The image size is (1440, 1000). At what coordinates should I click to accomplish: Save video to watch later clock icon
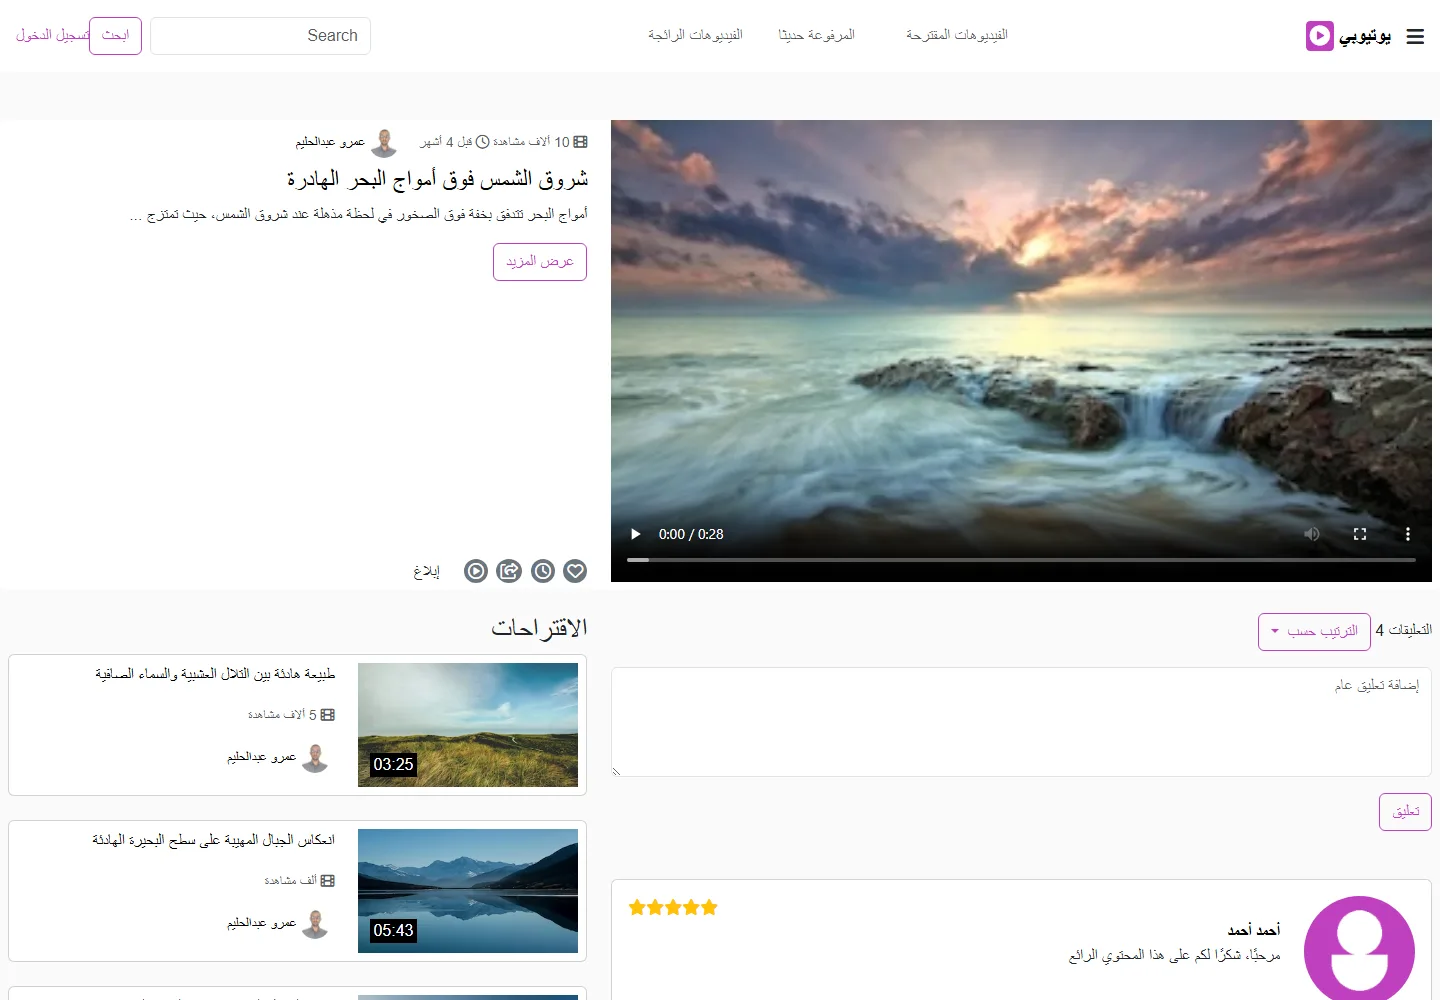543,571
